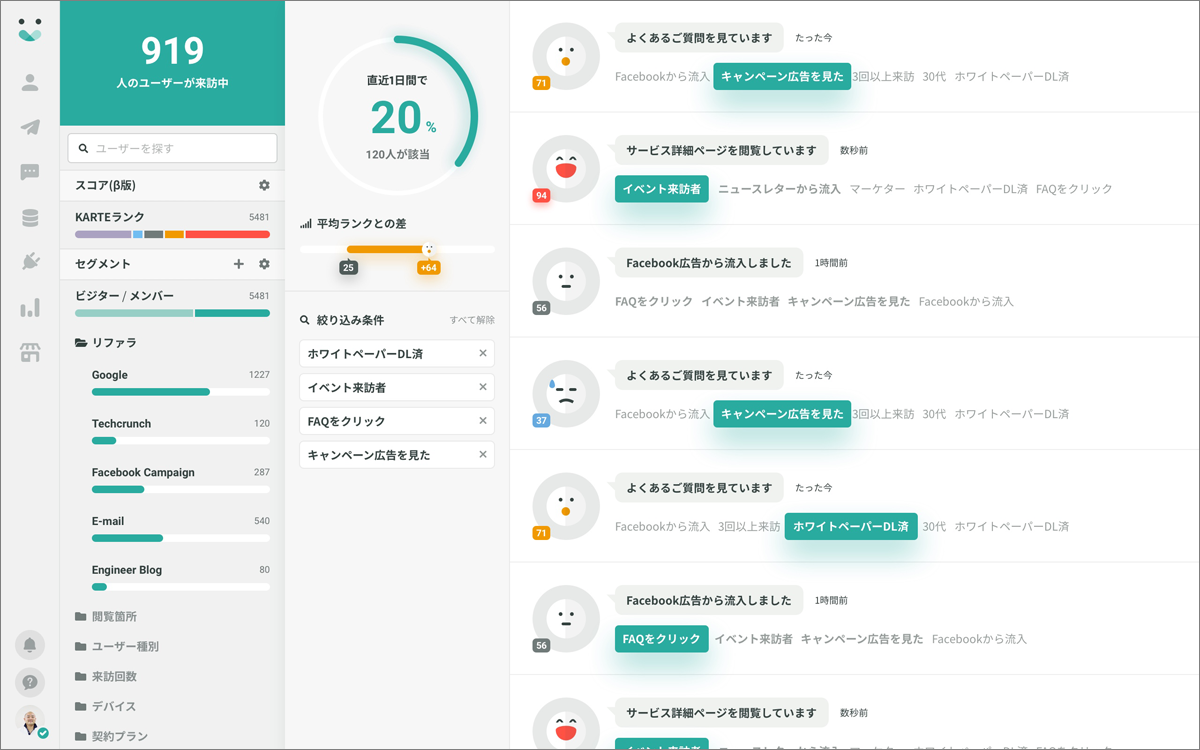Screen dimensions: 1200x750
Task: Open the database stack sidebar icon
Action: [30, 217]
